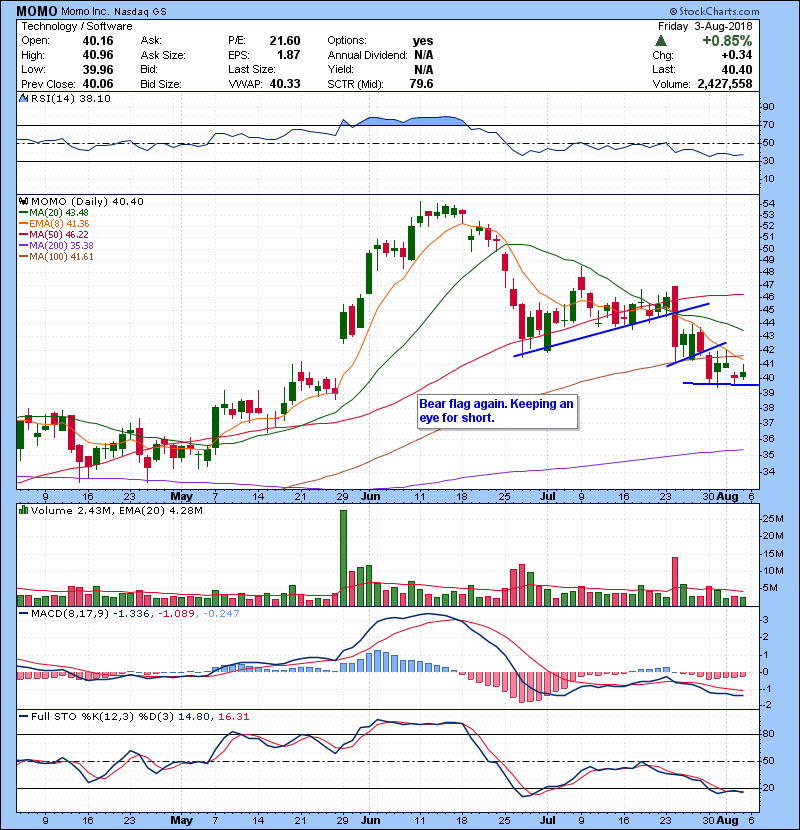The width and height of the screenshot is (800, 830).
Task: Click the Nasdaq GS exchange label
Action: click(140, 11)
